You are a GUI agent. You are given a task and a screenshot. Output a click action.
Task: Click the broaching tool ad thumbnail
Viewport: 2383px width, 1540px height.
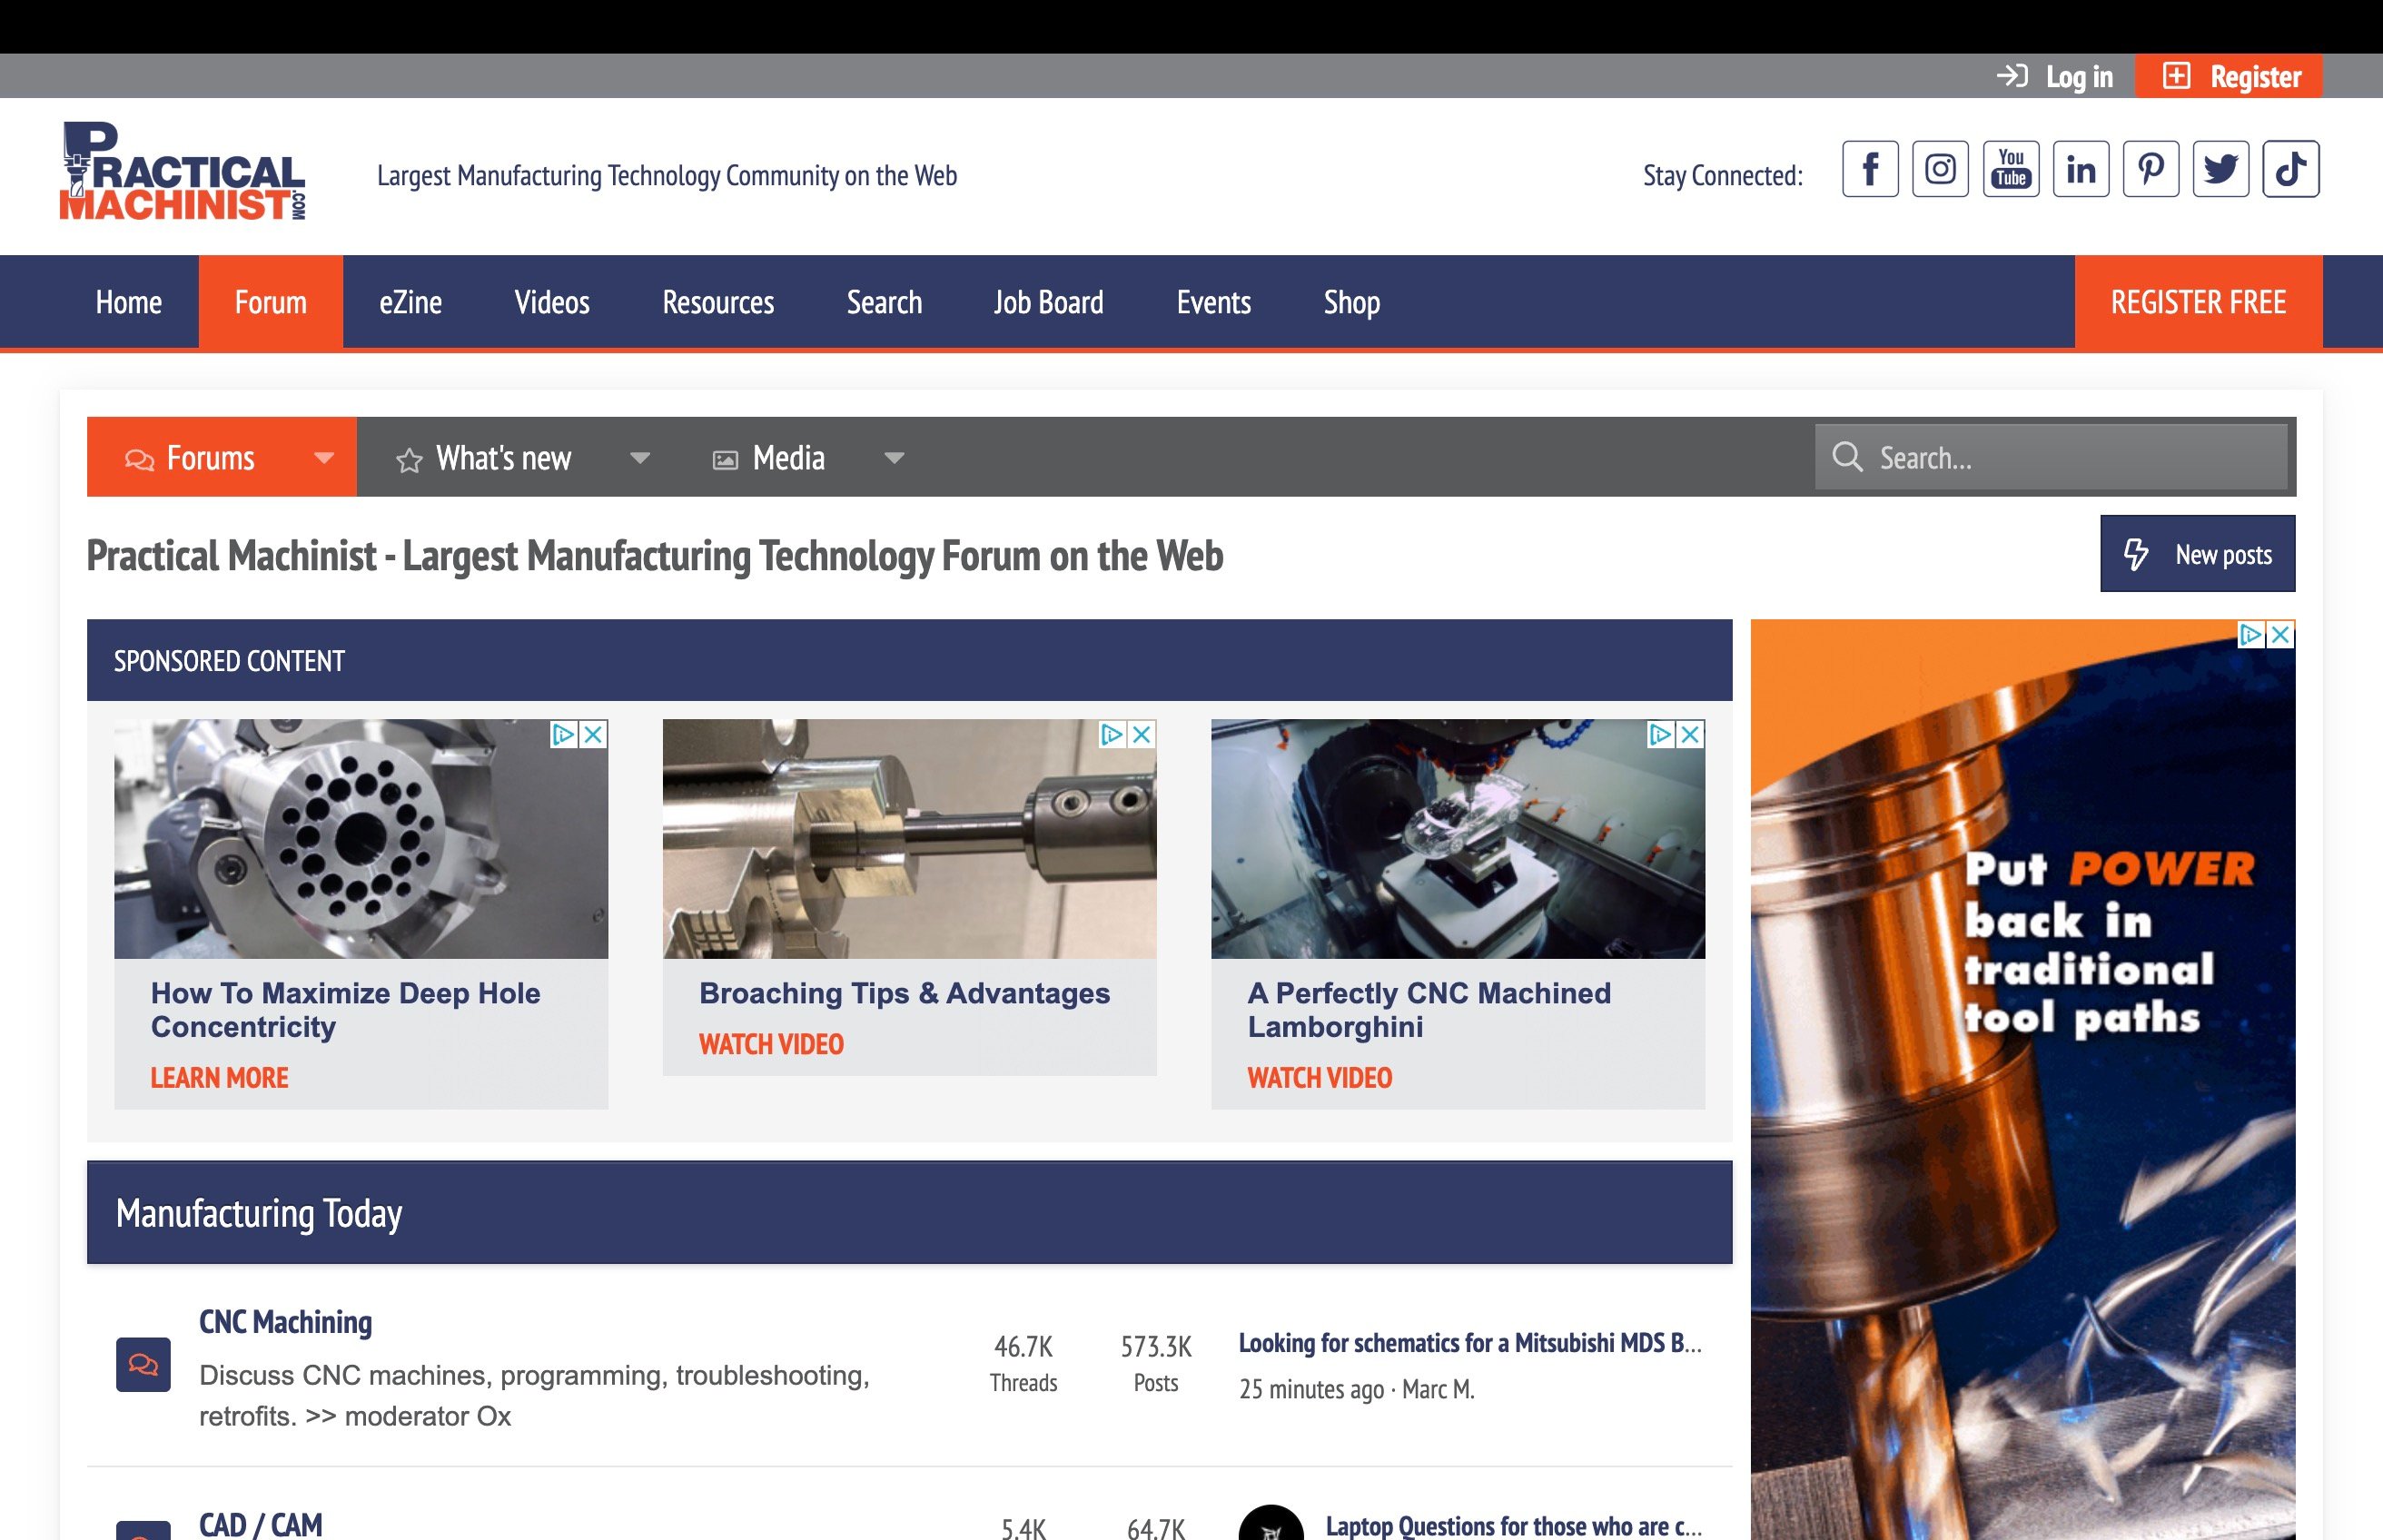pyautogui.click(x=909, y=839)
